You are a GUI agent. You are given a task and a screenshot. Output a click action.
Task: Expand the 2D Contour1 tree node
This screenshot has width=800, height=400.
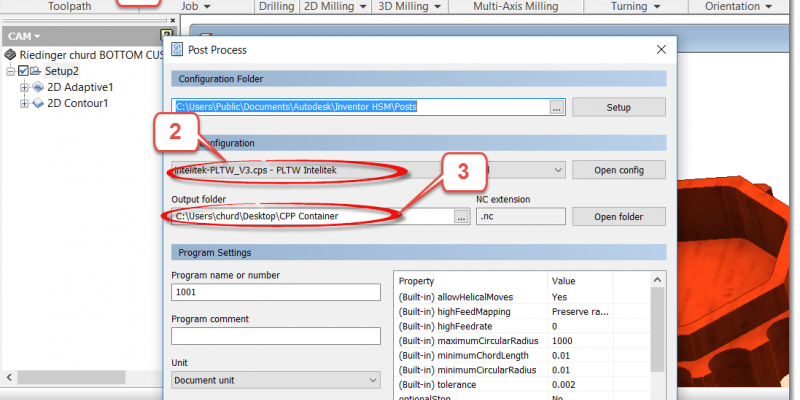click(24, 103)
